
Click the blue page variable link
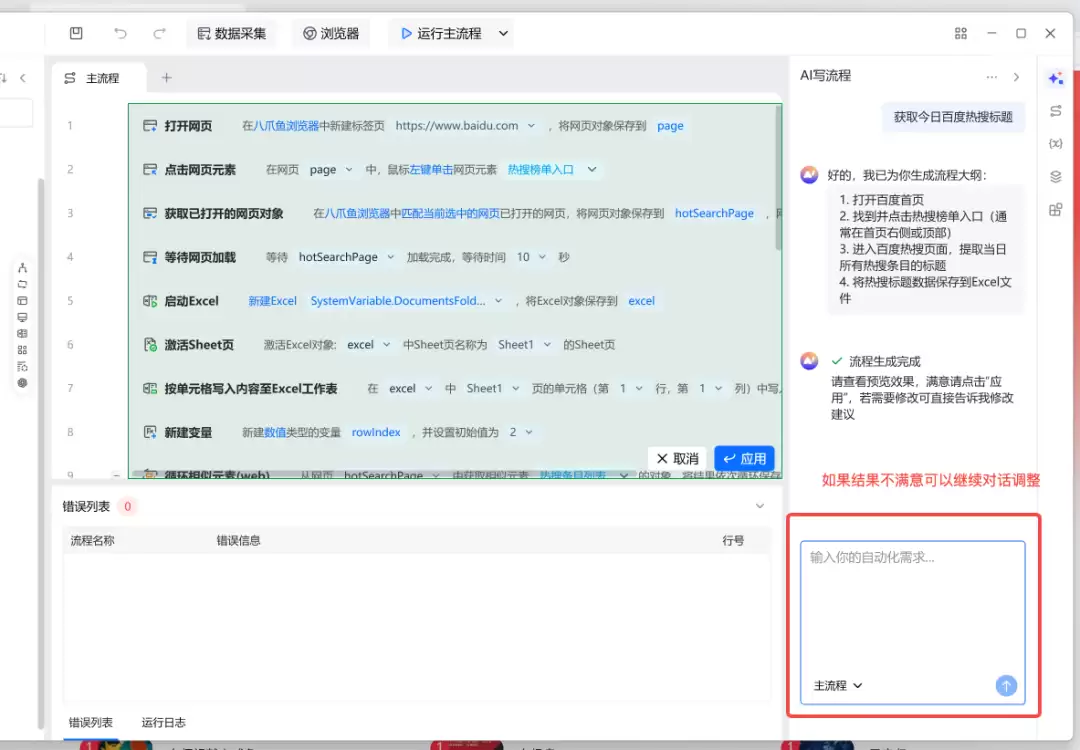click(x=670, y=125)
